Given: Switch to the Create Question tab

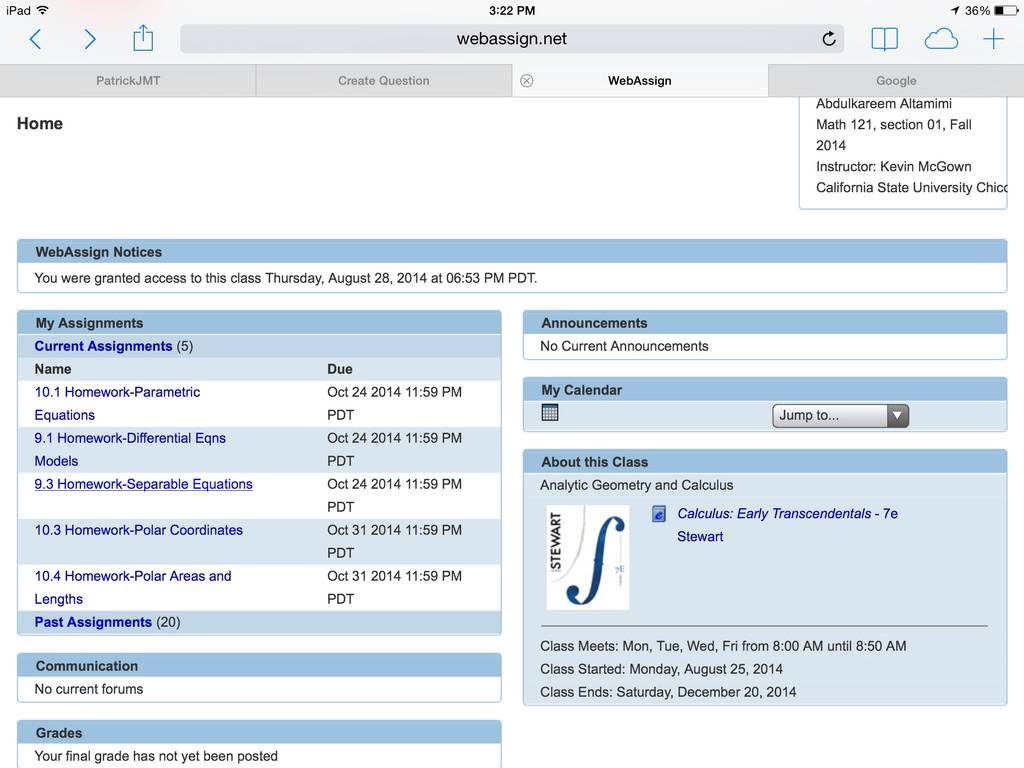Looking at the screenshot, I should coord(384,80).
